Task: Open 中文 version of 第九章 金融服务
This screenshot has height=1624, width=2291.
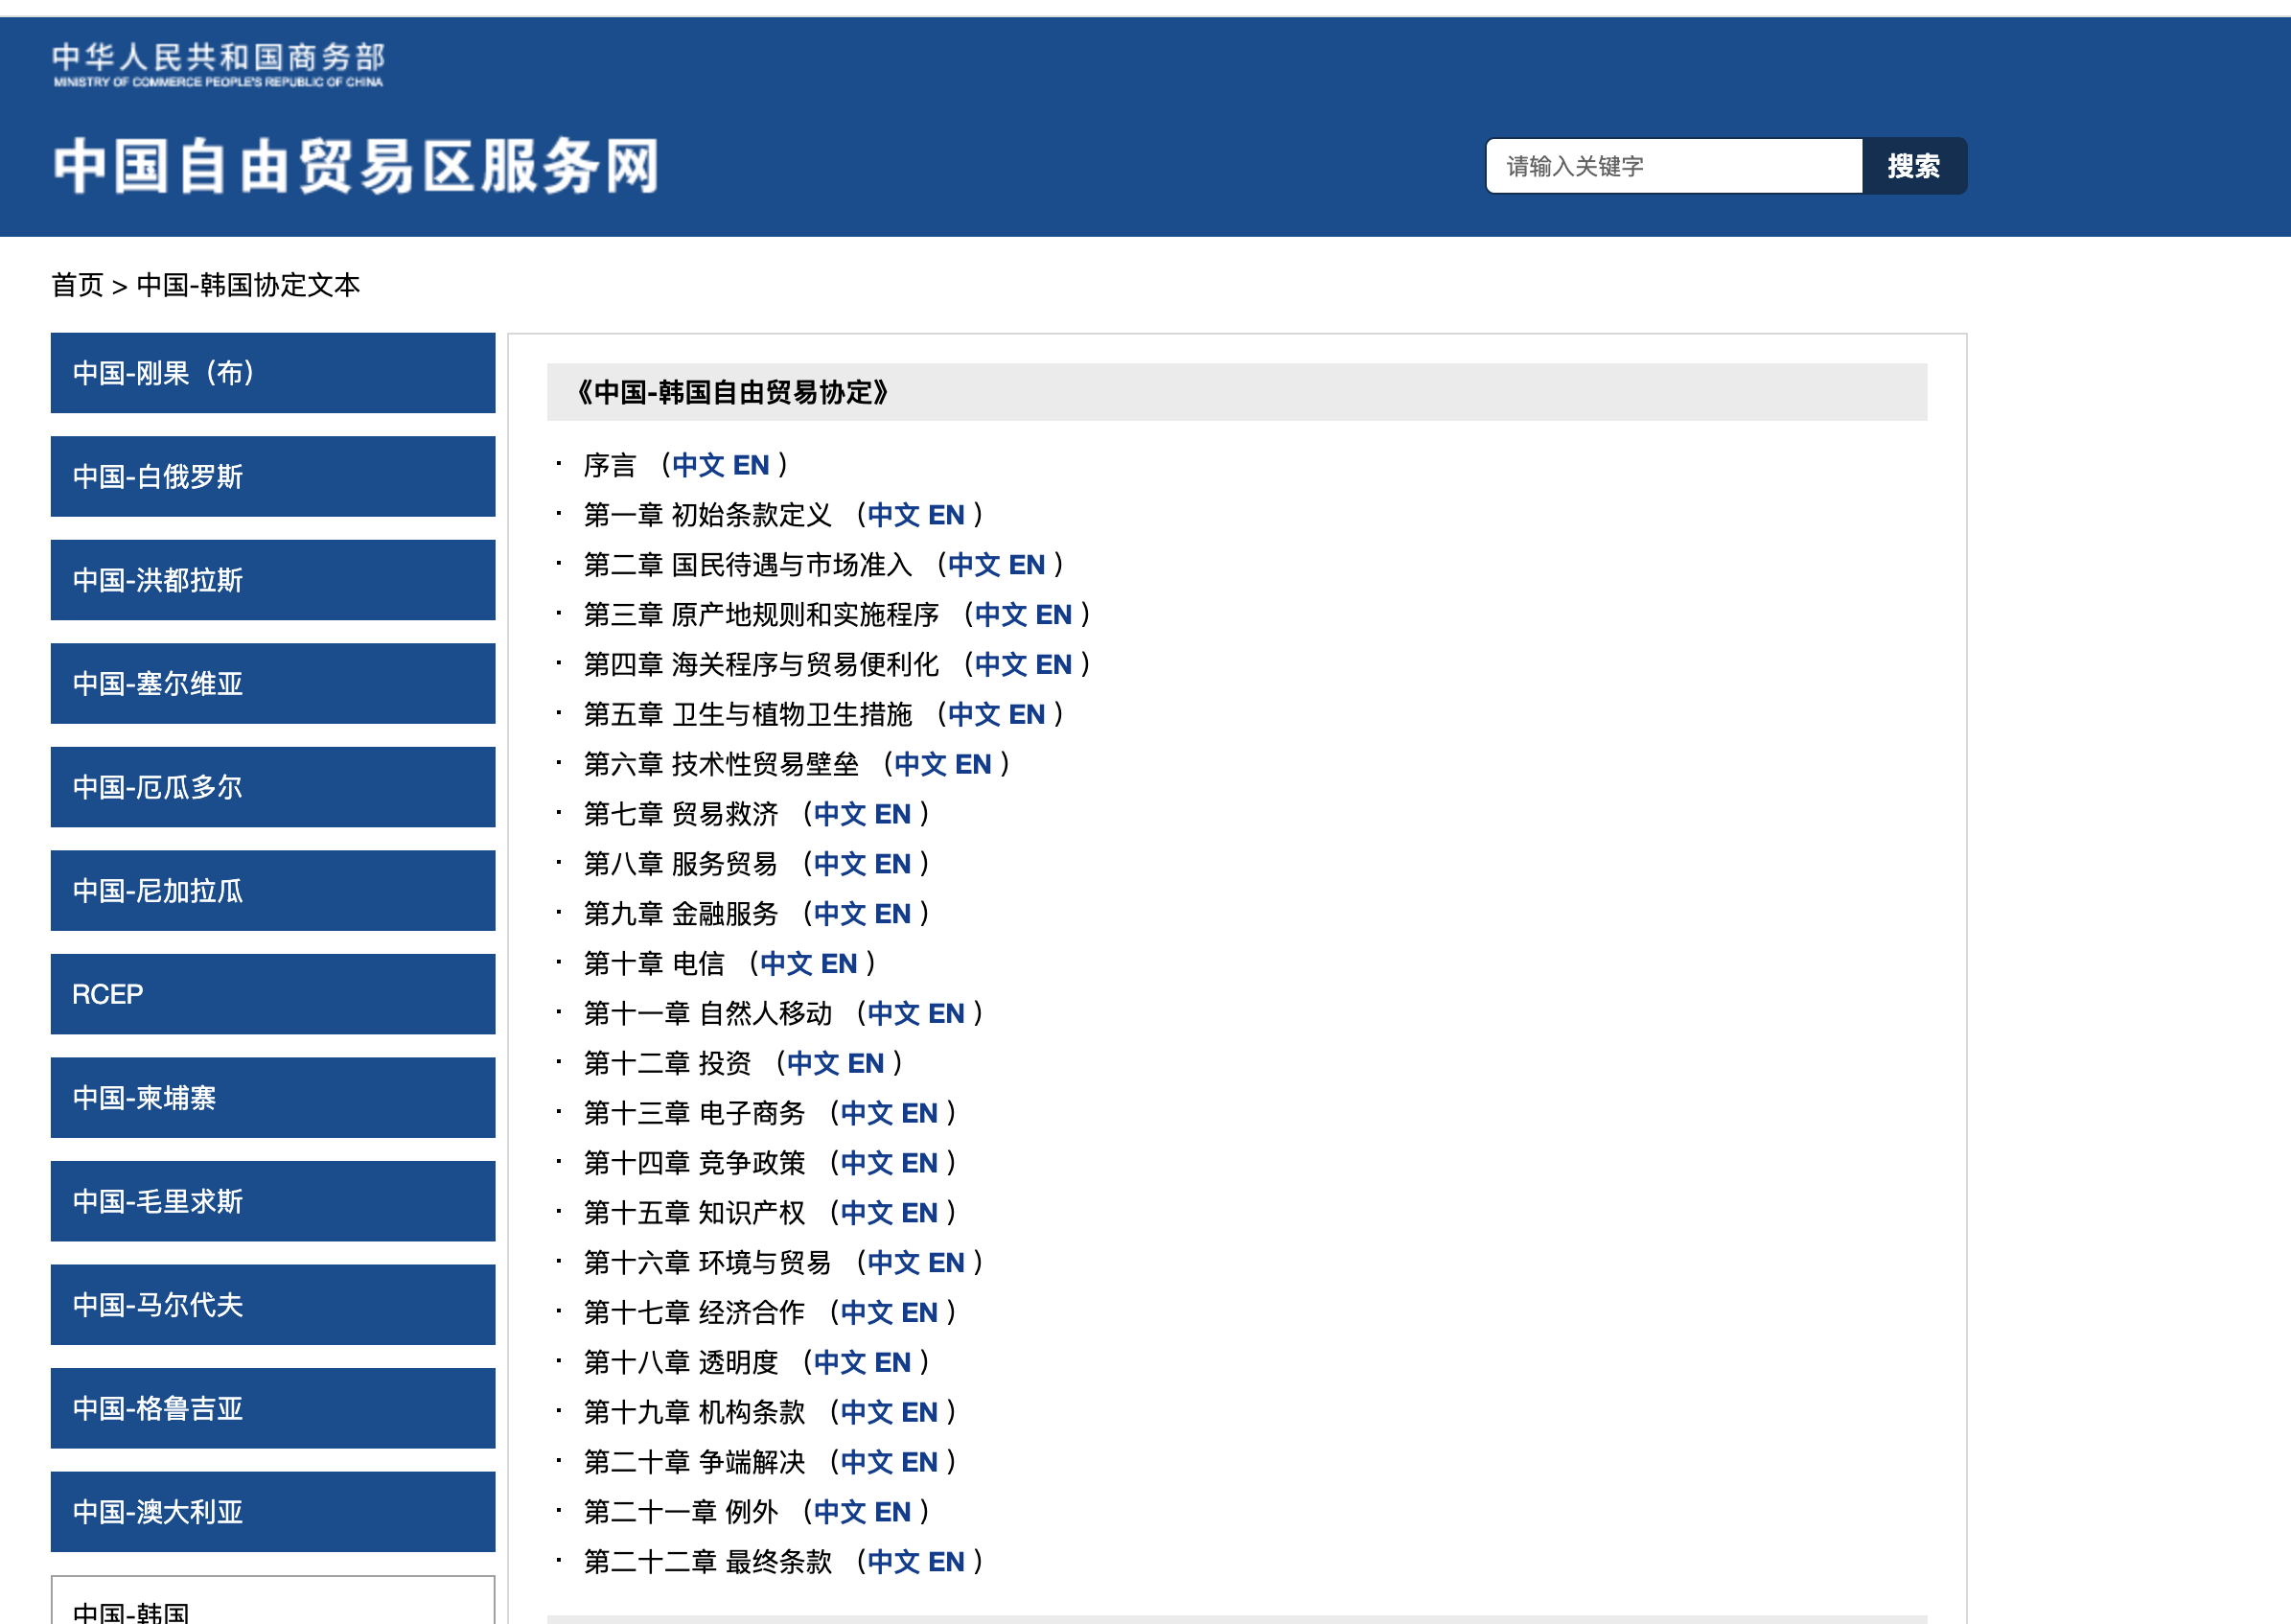Action: pyautogui.click(x=840, y=914)
